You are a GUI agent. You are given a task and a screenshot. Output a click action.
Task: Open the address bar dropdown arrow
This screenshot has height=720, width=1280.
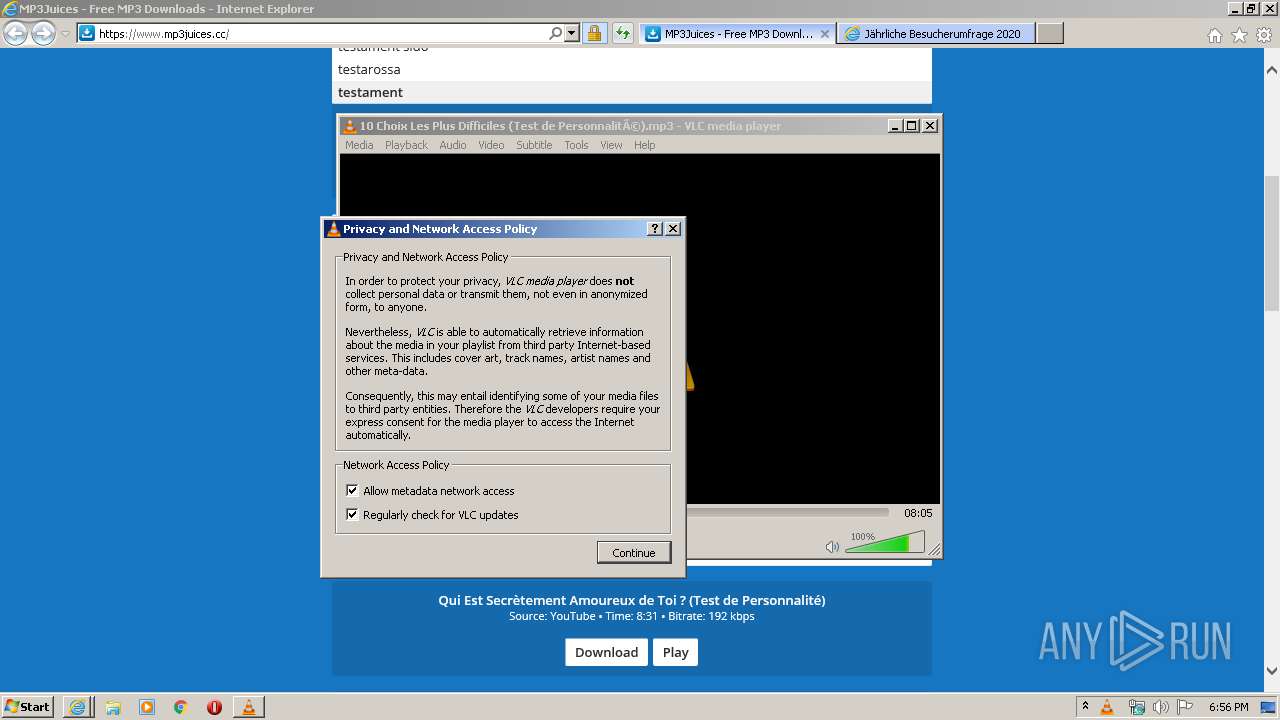click(x=572, y=33)
